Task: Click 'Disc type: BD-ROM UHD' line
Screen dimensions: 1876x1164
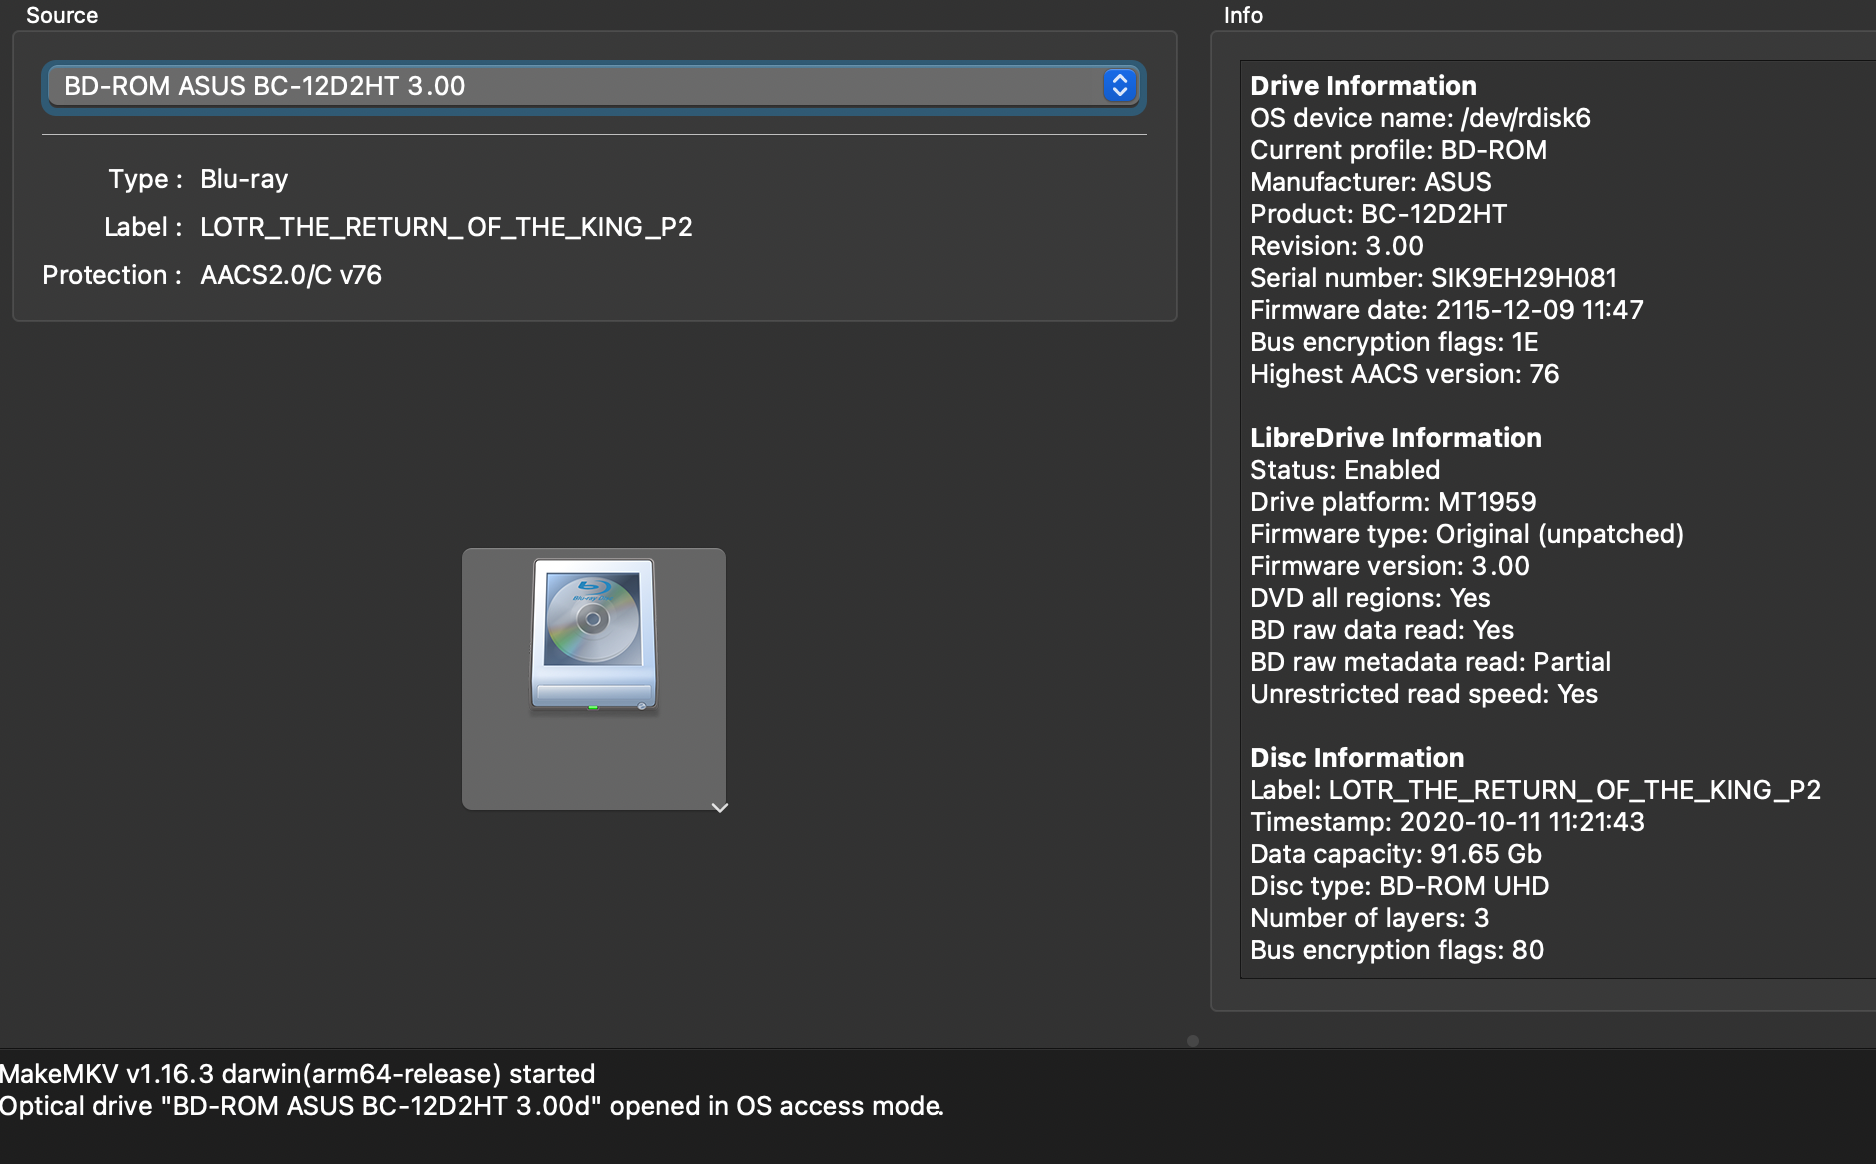Action: pos(1399,886)
